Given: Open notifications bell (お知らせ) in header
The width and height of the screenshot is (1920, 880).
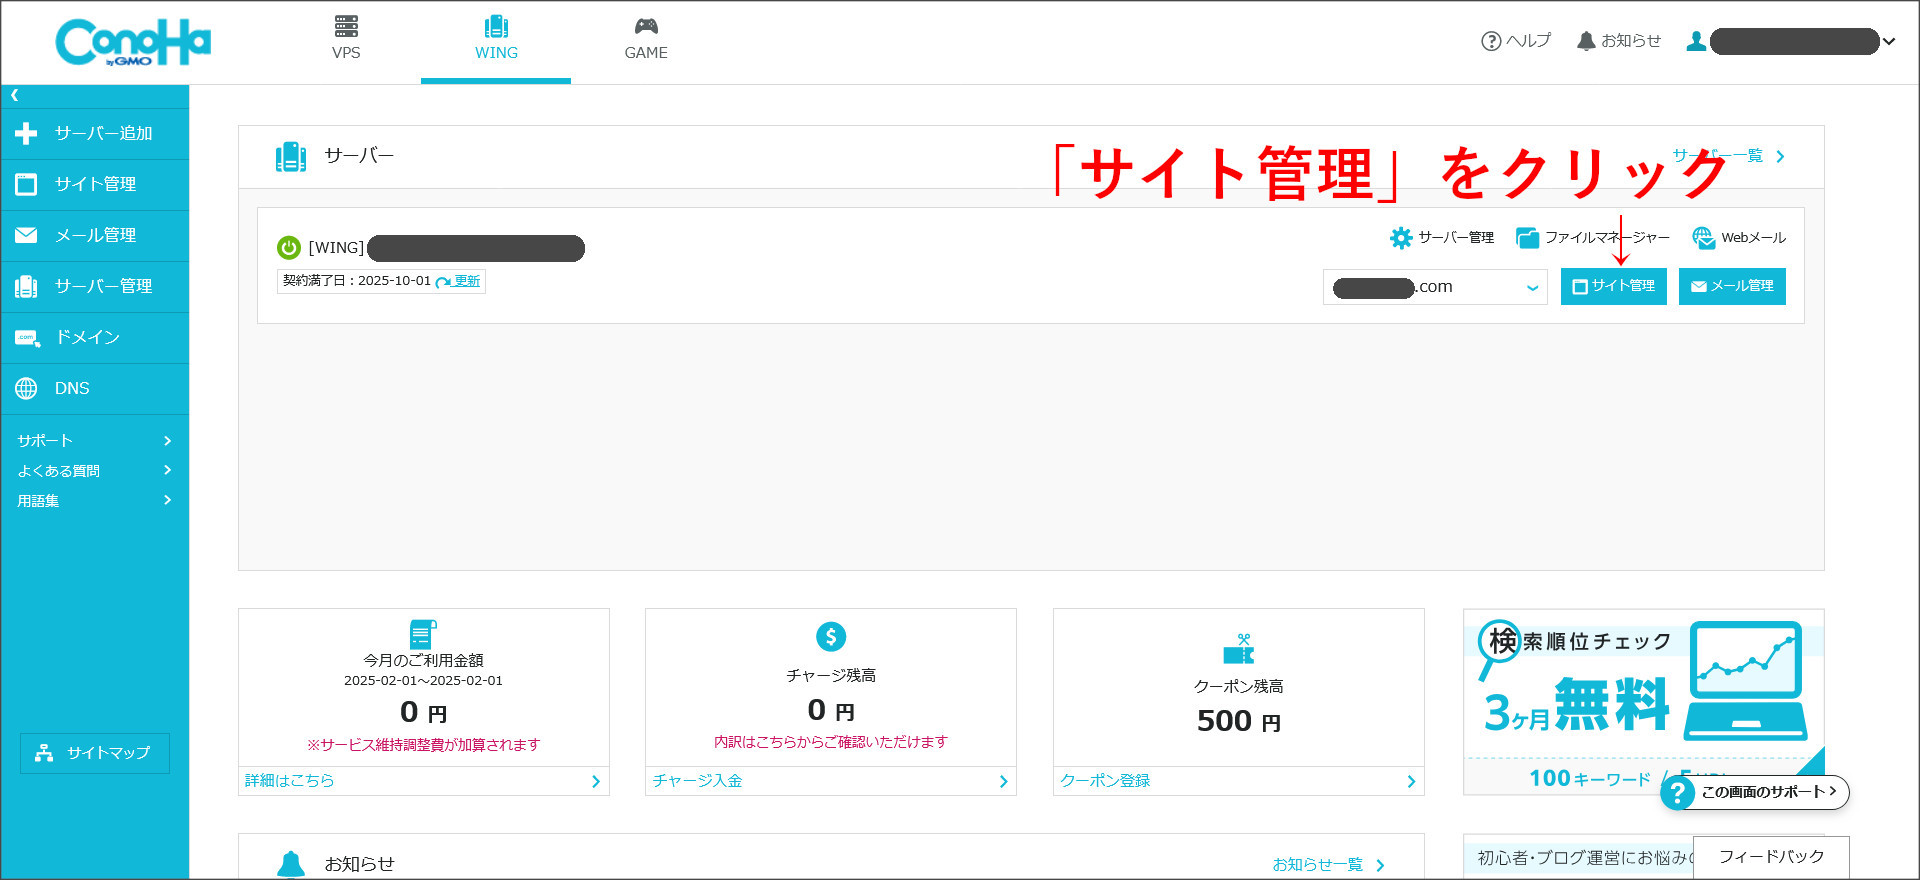Looking at the screenshot, I should [1586, 41].
